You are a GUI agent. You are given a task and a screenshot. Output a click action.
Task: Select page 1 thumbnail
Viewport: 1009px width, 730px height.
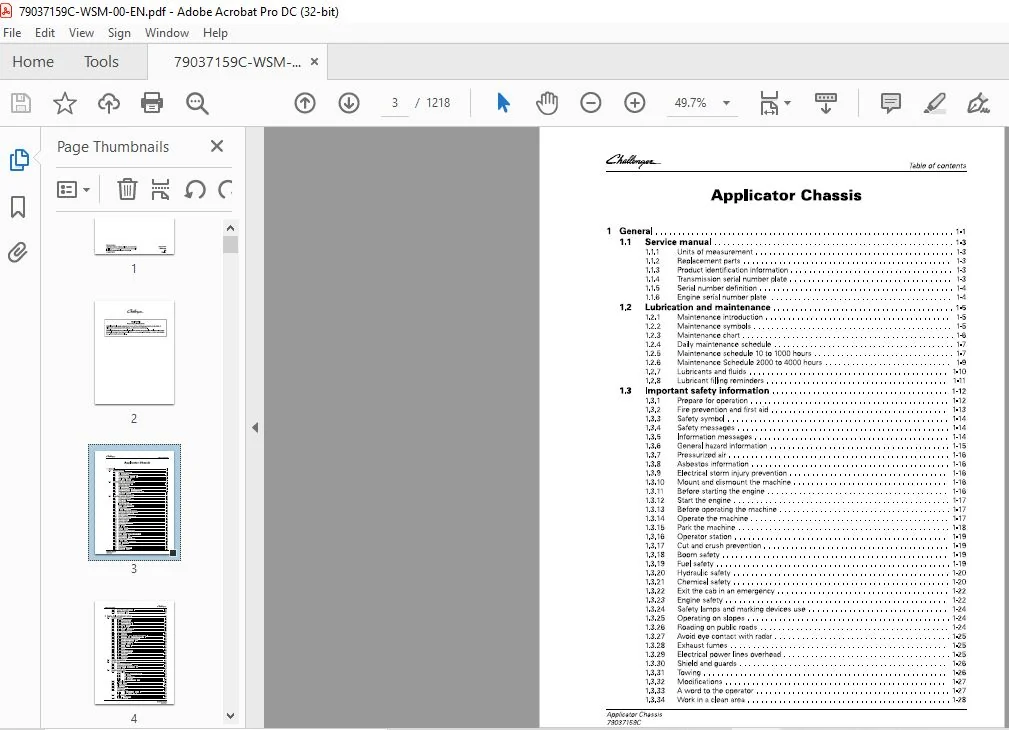click(134, 236)
